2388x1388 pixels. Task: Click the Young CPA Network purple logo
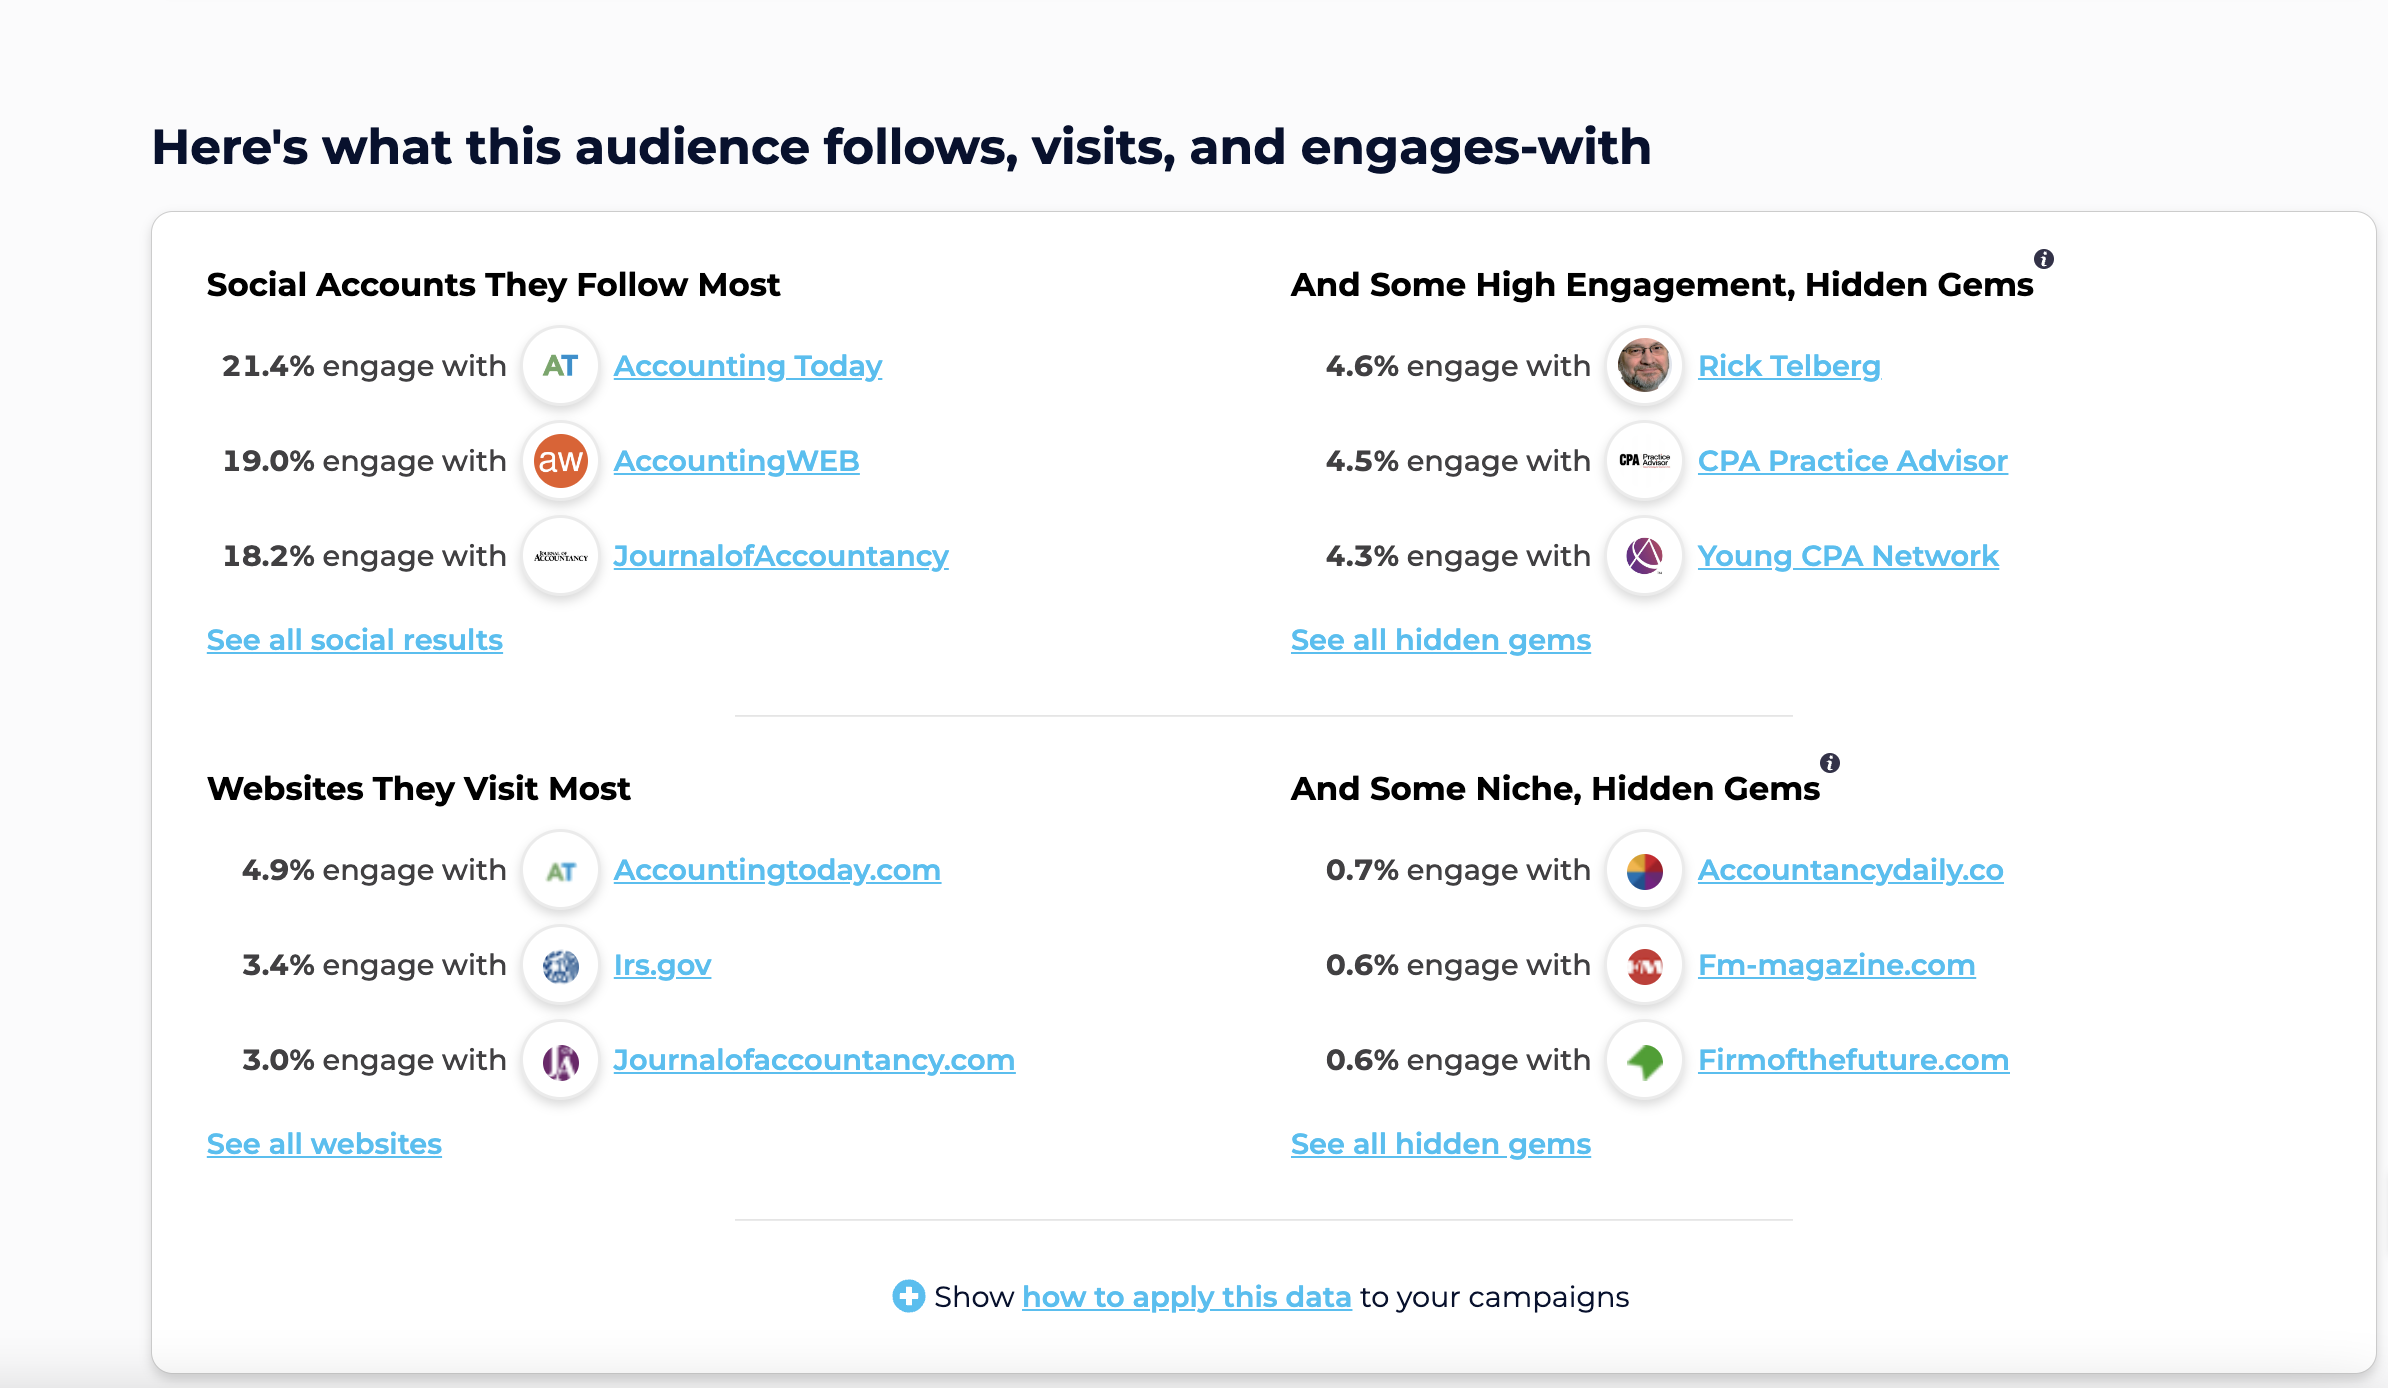(x=1644, y=556)
